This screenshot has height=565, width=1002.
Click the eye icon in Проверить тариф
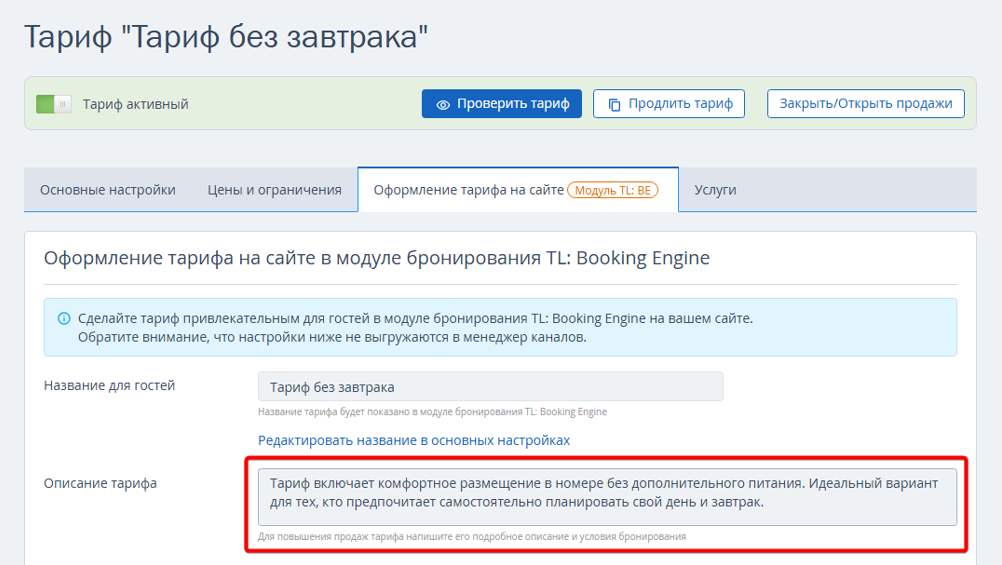(443, 104)
